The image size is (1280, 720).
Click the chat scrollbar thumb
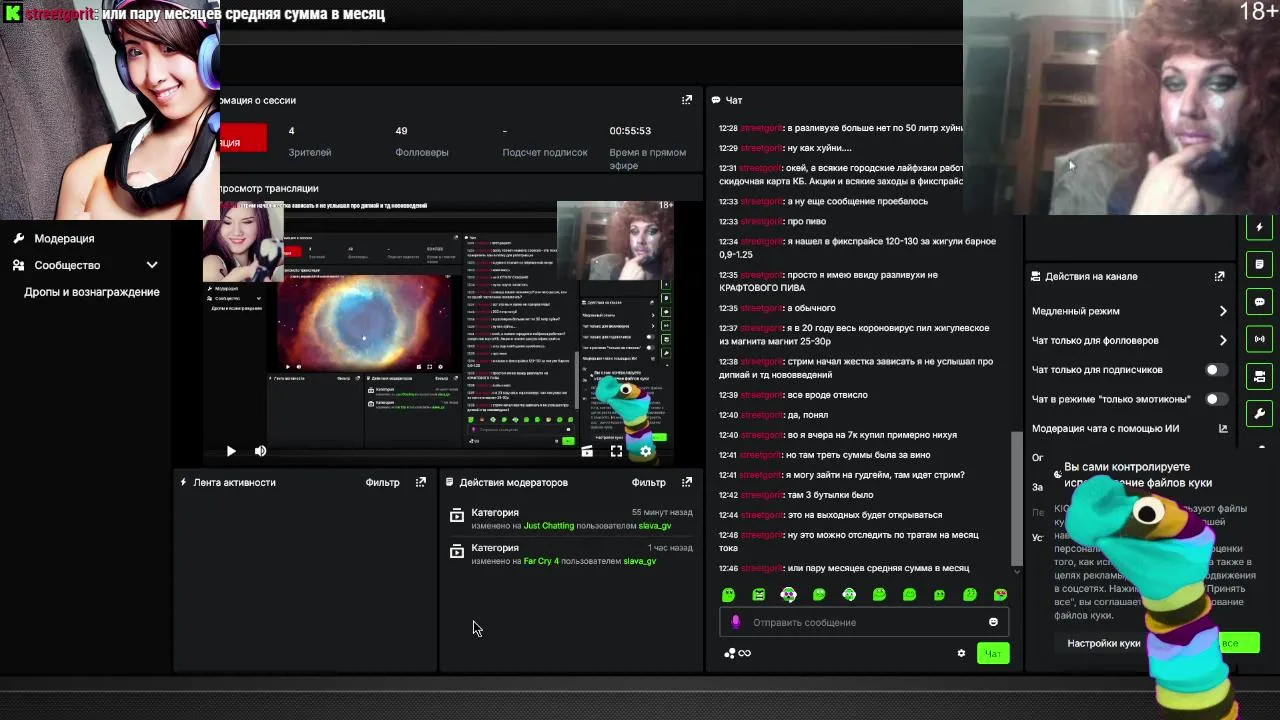(1018, 498)
